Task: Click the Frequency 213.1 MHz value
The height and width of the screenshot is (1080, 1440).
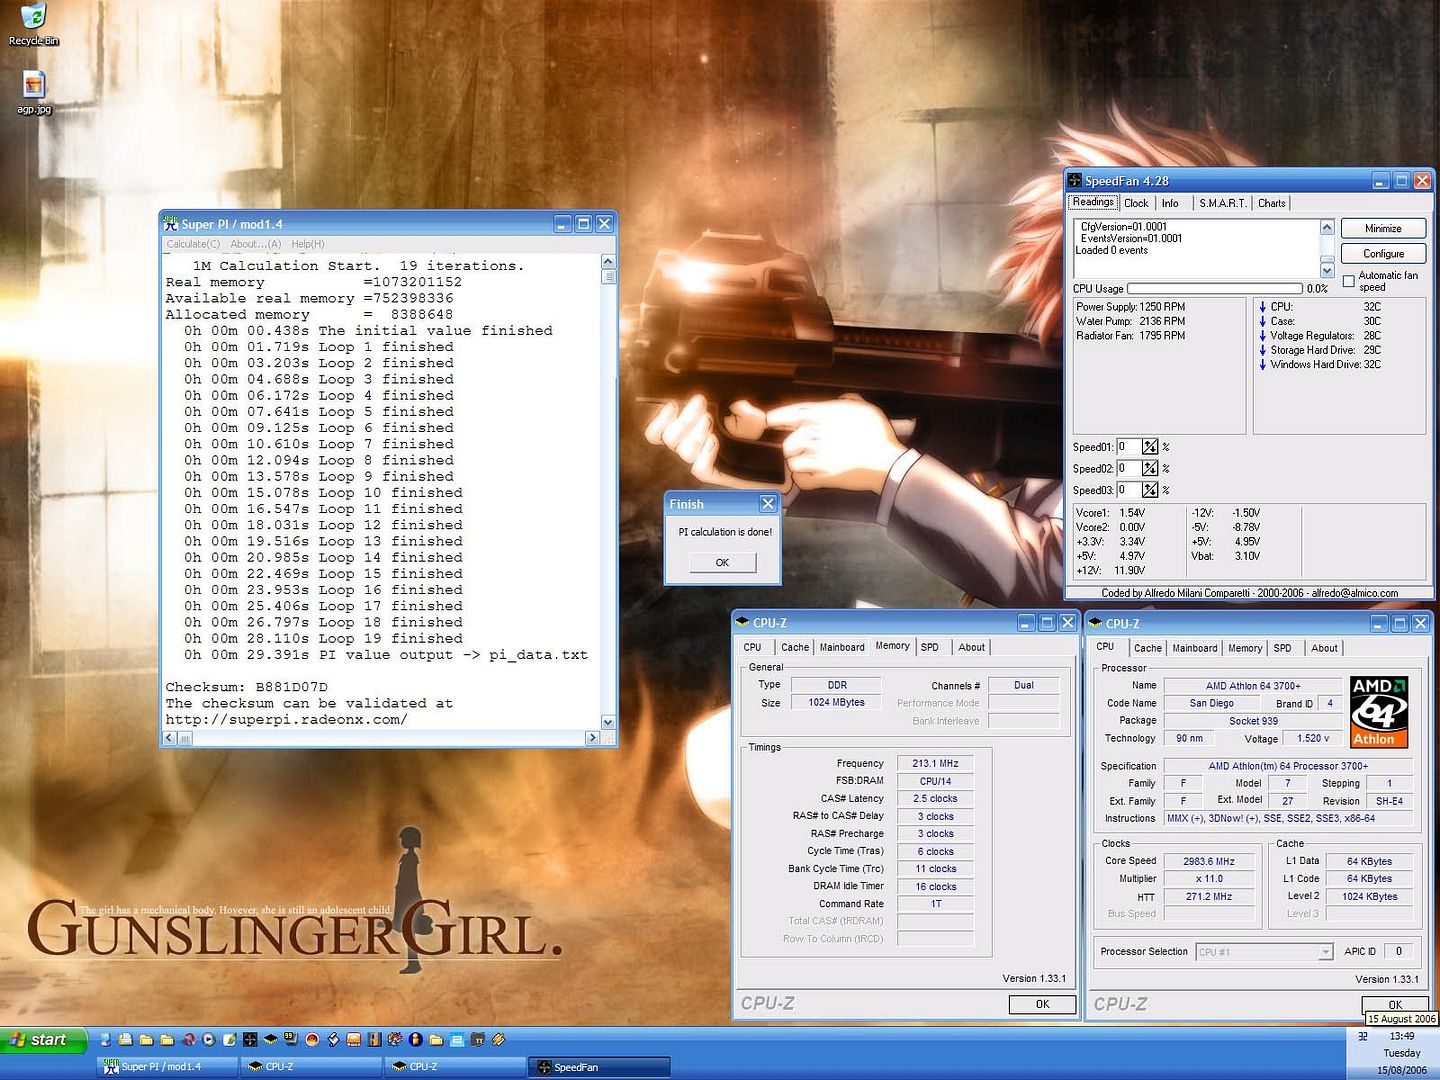Action: pos(935,763)
